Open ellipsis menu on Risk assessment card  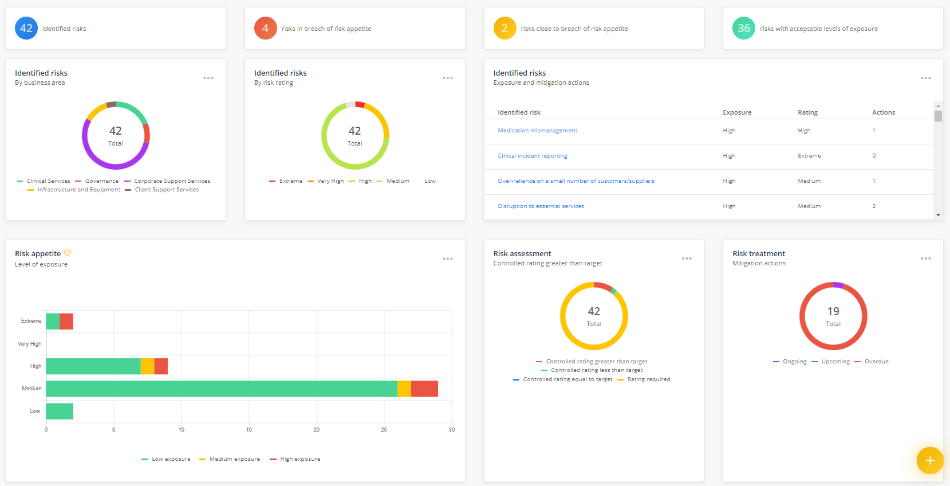click(x=687, y=258)
